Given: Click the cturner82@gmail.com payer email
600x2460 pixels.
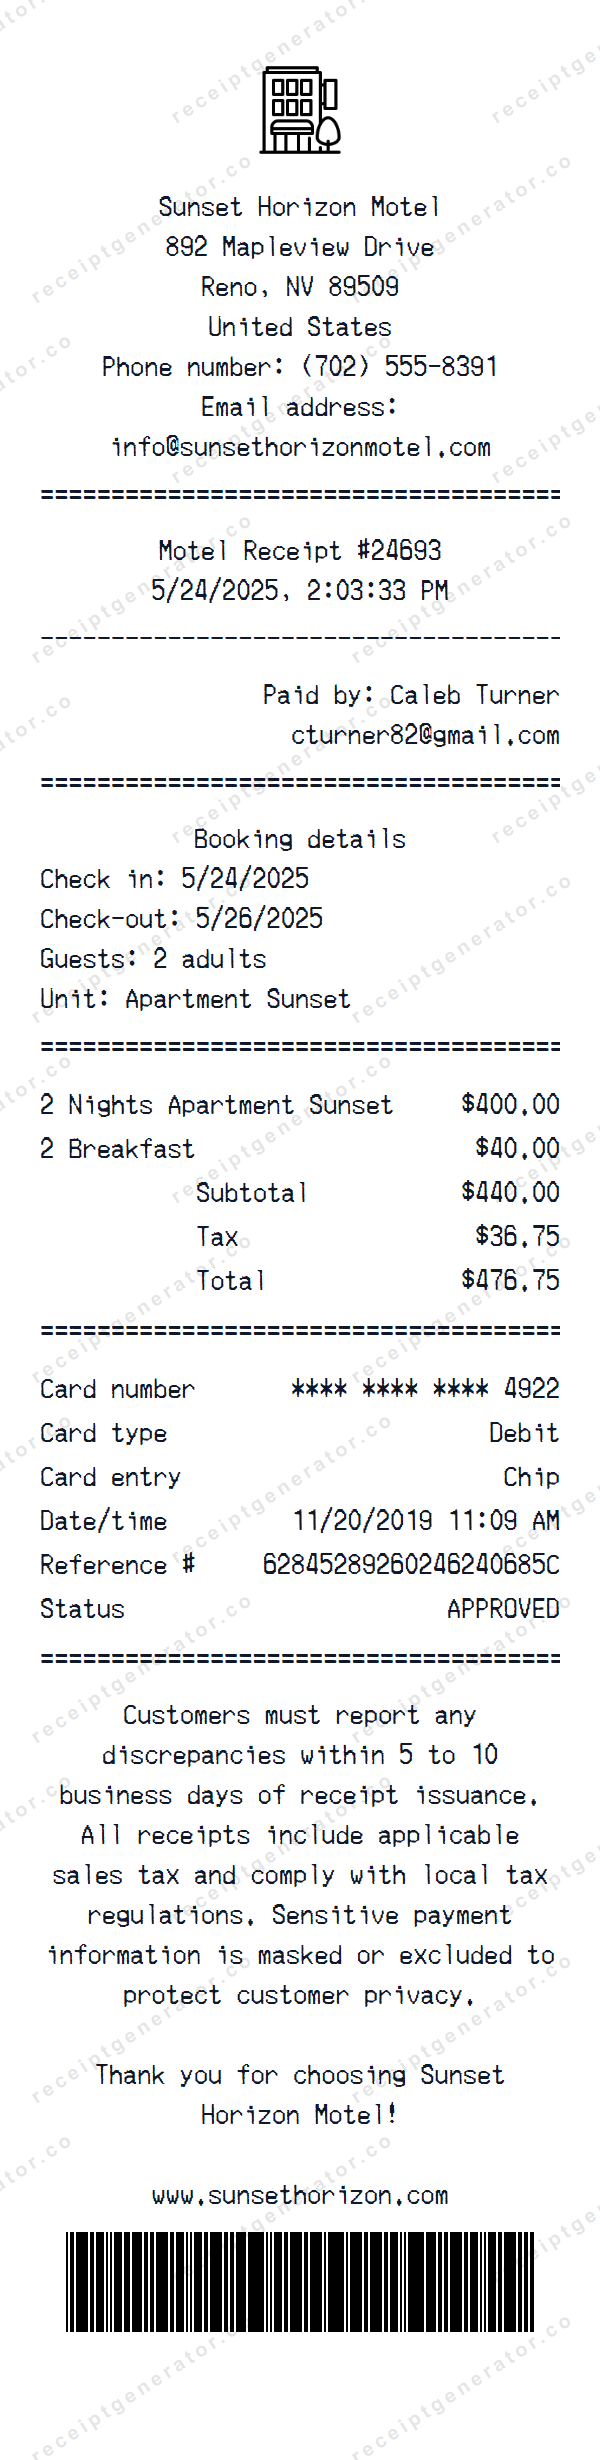Looking at the screenshot, I should click(x=425, y=735).
